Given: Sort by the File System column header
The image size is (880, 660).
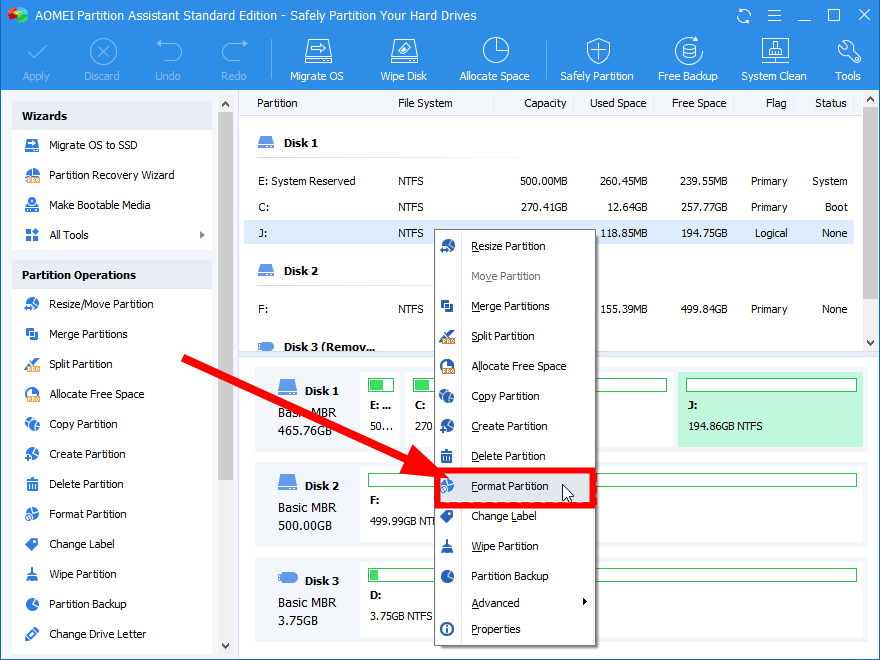Looking at the screenshot, I should [425, 103].
